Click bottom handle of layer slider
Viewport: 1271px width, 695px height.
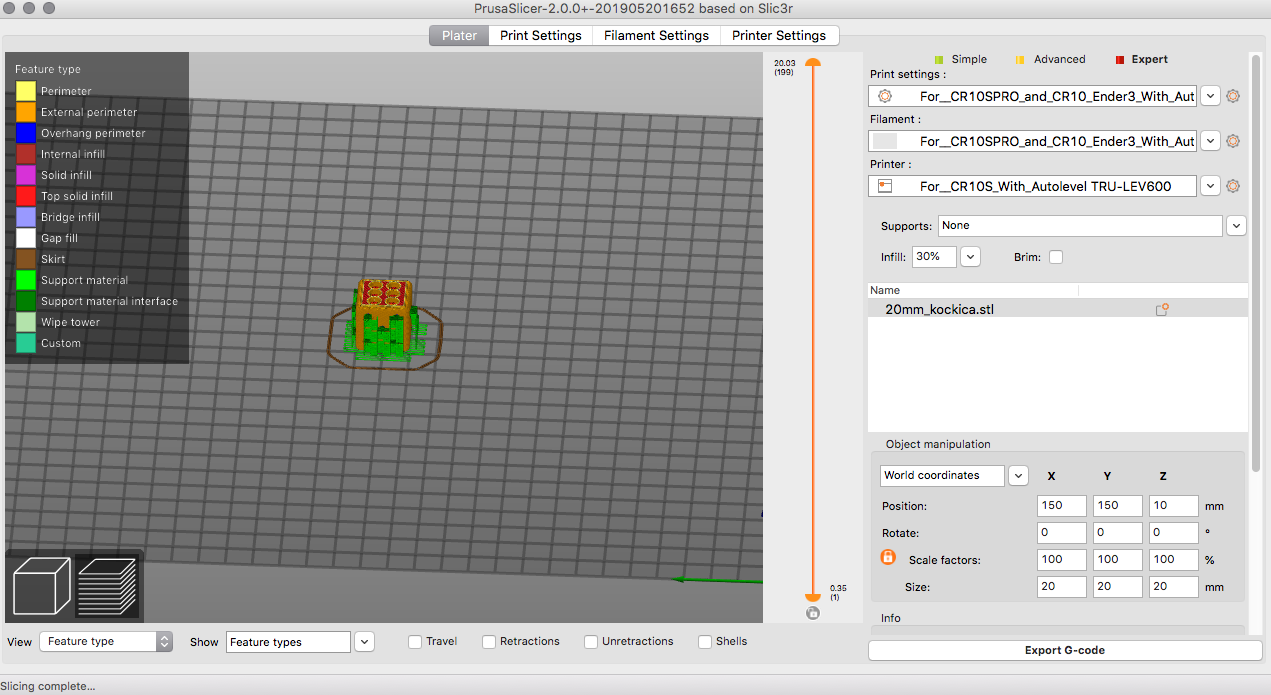point(813,596)
